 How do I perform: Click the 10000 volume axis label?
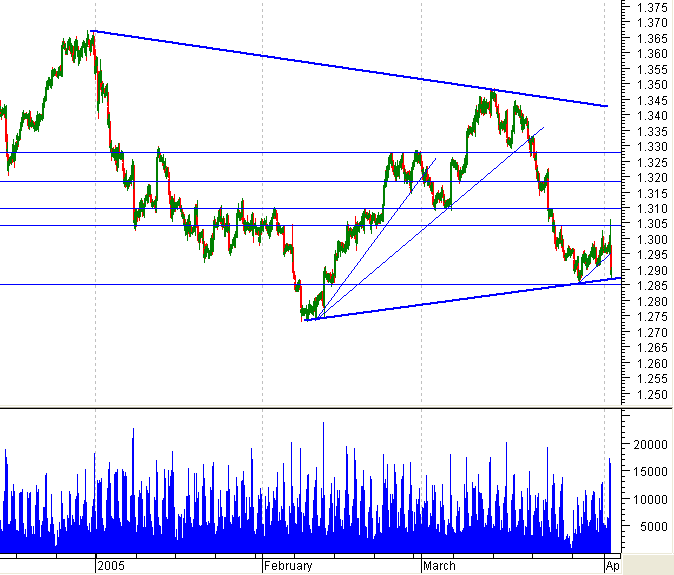click(650, 499)
